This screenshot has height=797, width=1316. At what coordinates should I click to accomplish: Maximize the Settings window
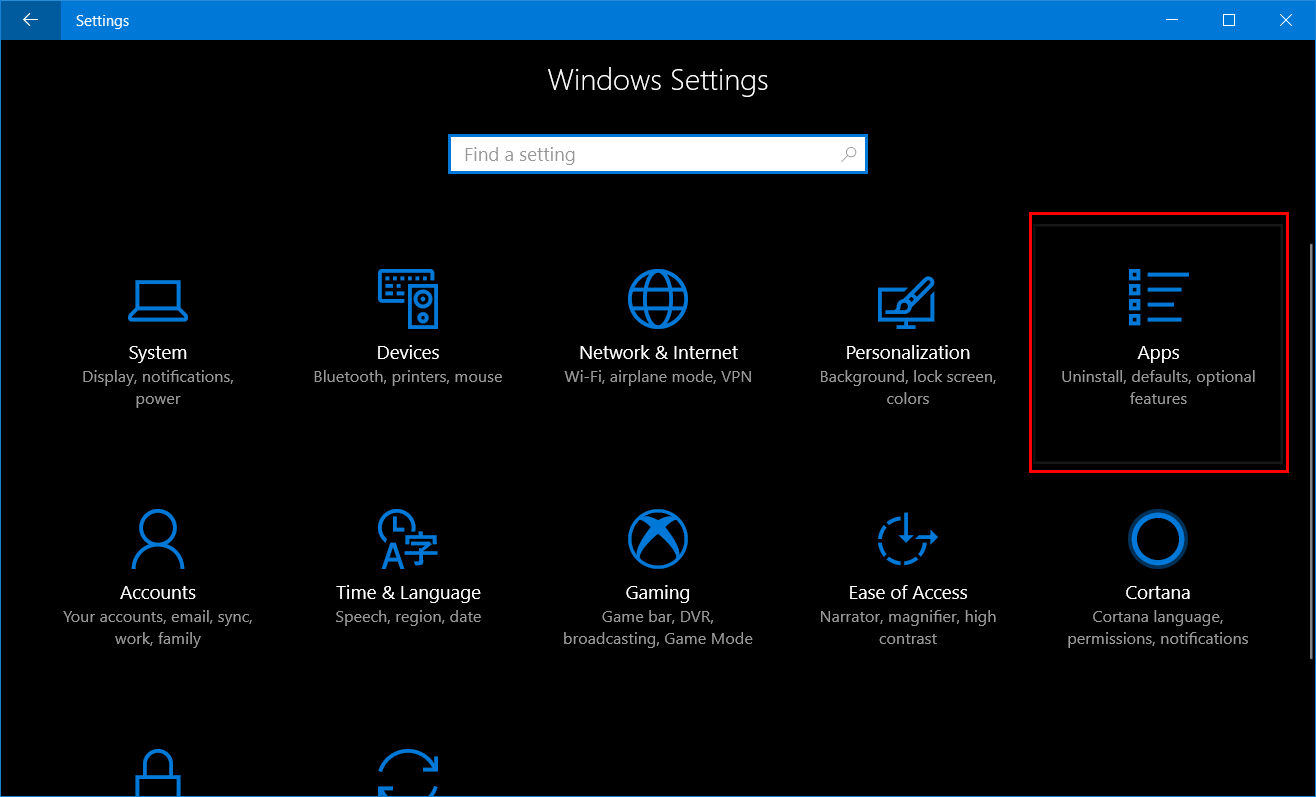pyautogui.click(x=1229, y=20)
